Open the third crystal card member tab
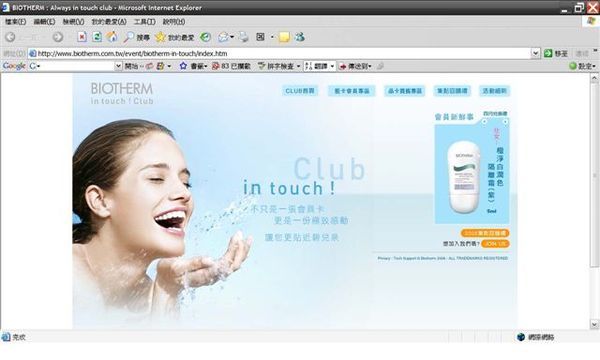The height and width of the screenshot is (360, 600). (404, 91)
